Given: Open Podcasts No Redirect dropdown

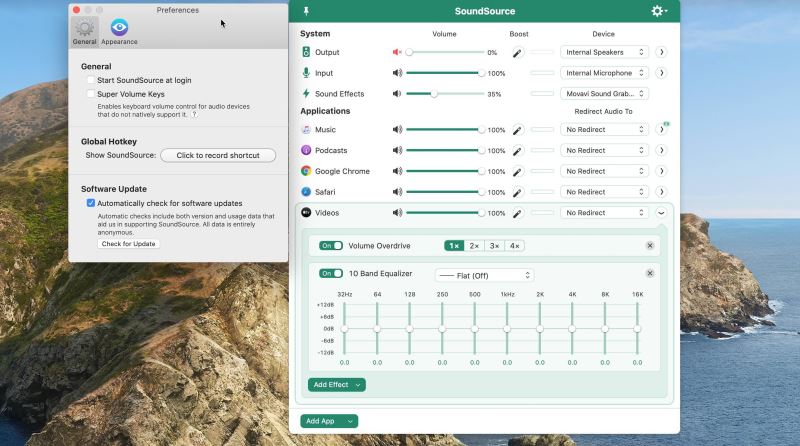Looking at the screenshot, I should point(604,150).
